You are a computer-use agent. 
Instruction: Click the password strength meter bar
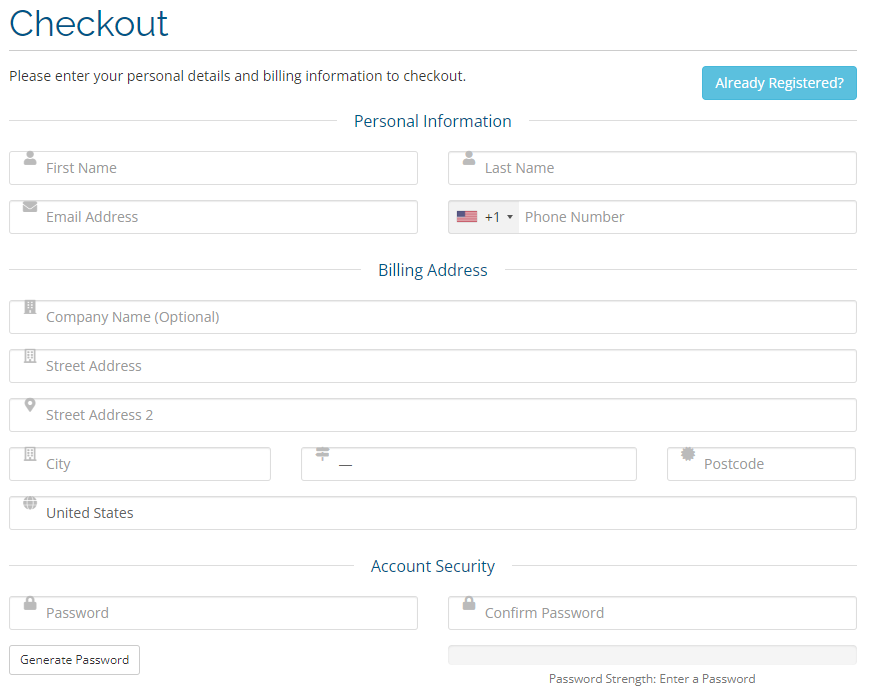click(x=652, y=655)
